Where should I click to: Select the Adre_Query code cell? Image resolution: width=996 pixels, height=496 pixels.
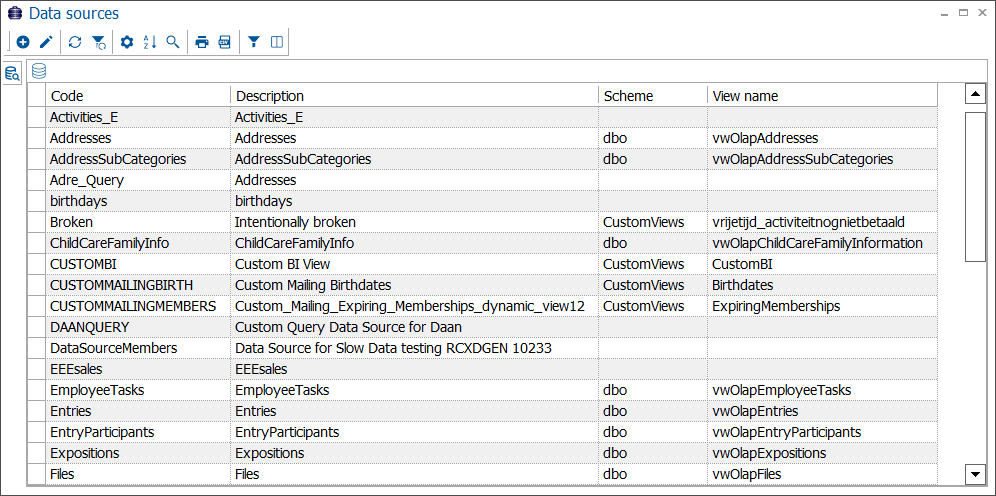(138, 180)
